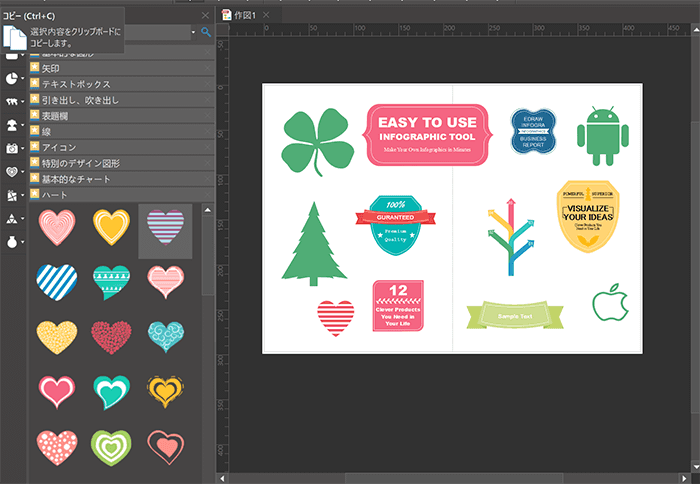This screenshot has width=700, height=484.
Task: Select the 100% GUARANTEED badge
Action: coord(396,225)
